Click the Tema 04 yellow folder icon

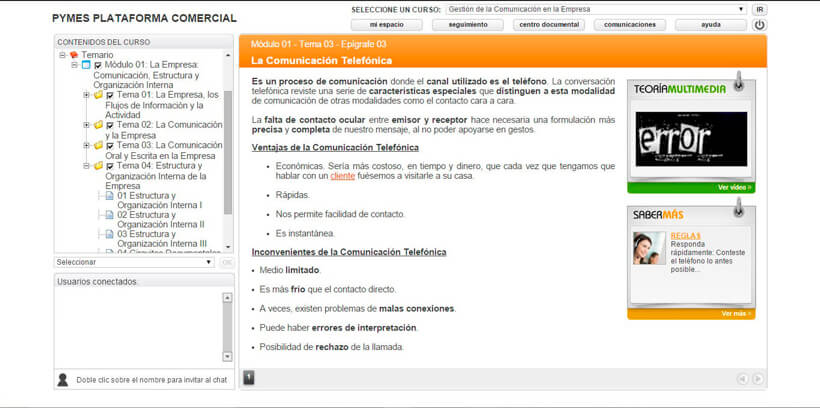point(98,166)
